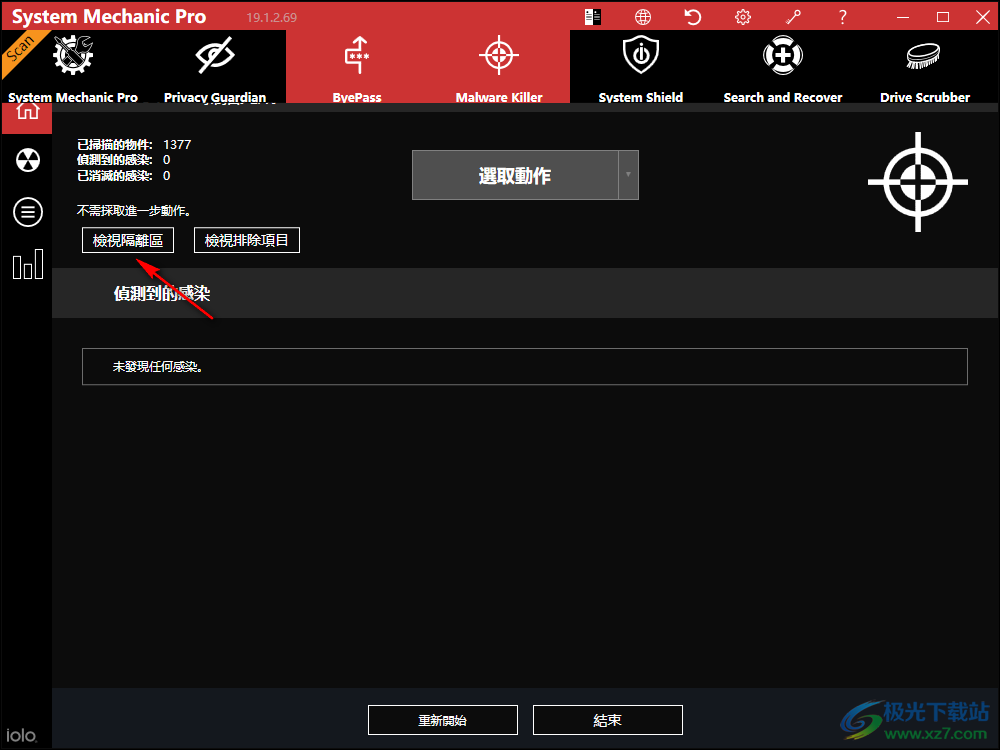Switch to the ByePass module
The image size is (1000, 750).
coord(357,66)
